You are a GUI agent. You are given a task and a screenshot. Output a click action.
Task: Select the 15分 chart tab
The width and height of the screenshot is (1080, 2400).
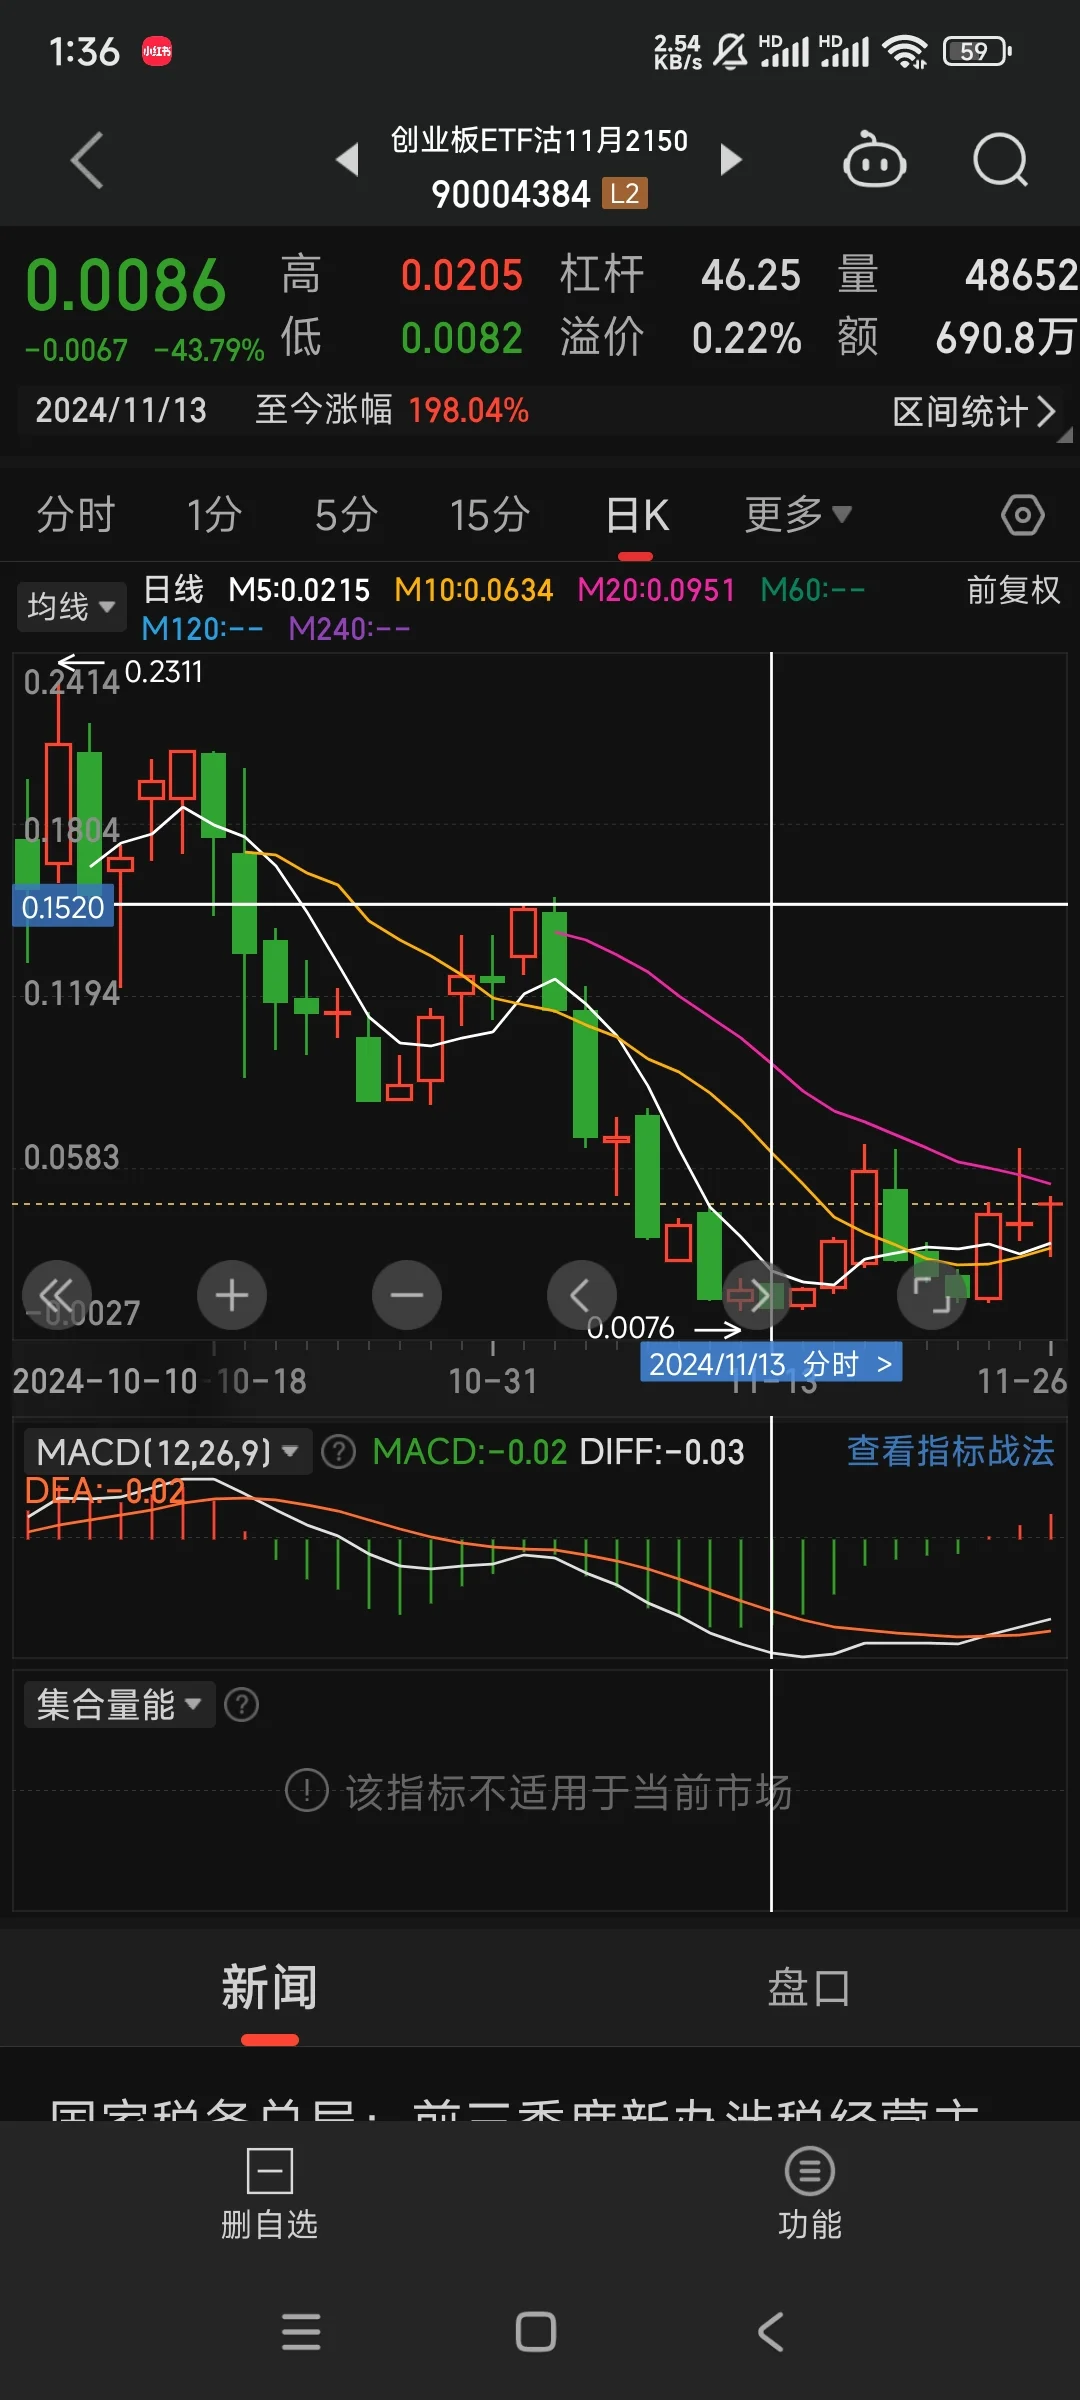489,515
